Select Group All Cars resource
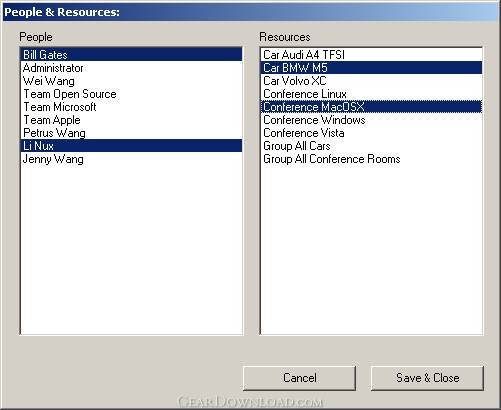 coord(371,146)
